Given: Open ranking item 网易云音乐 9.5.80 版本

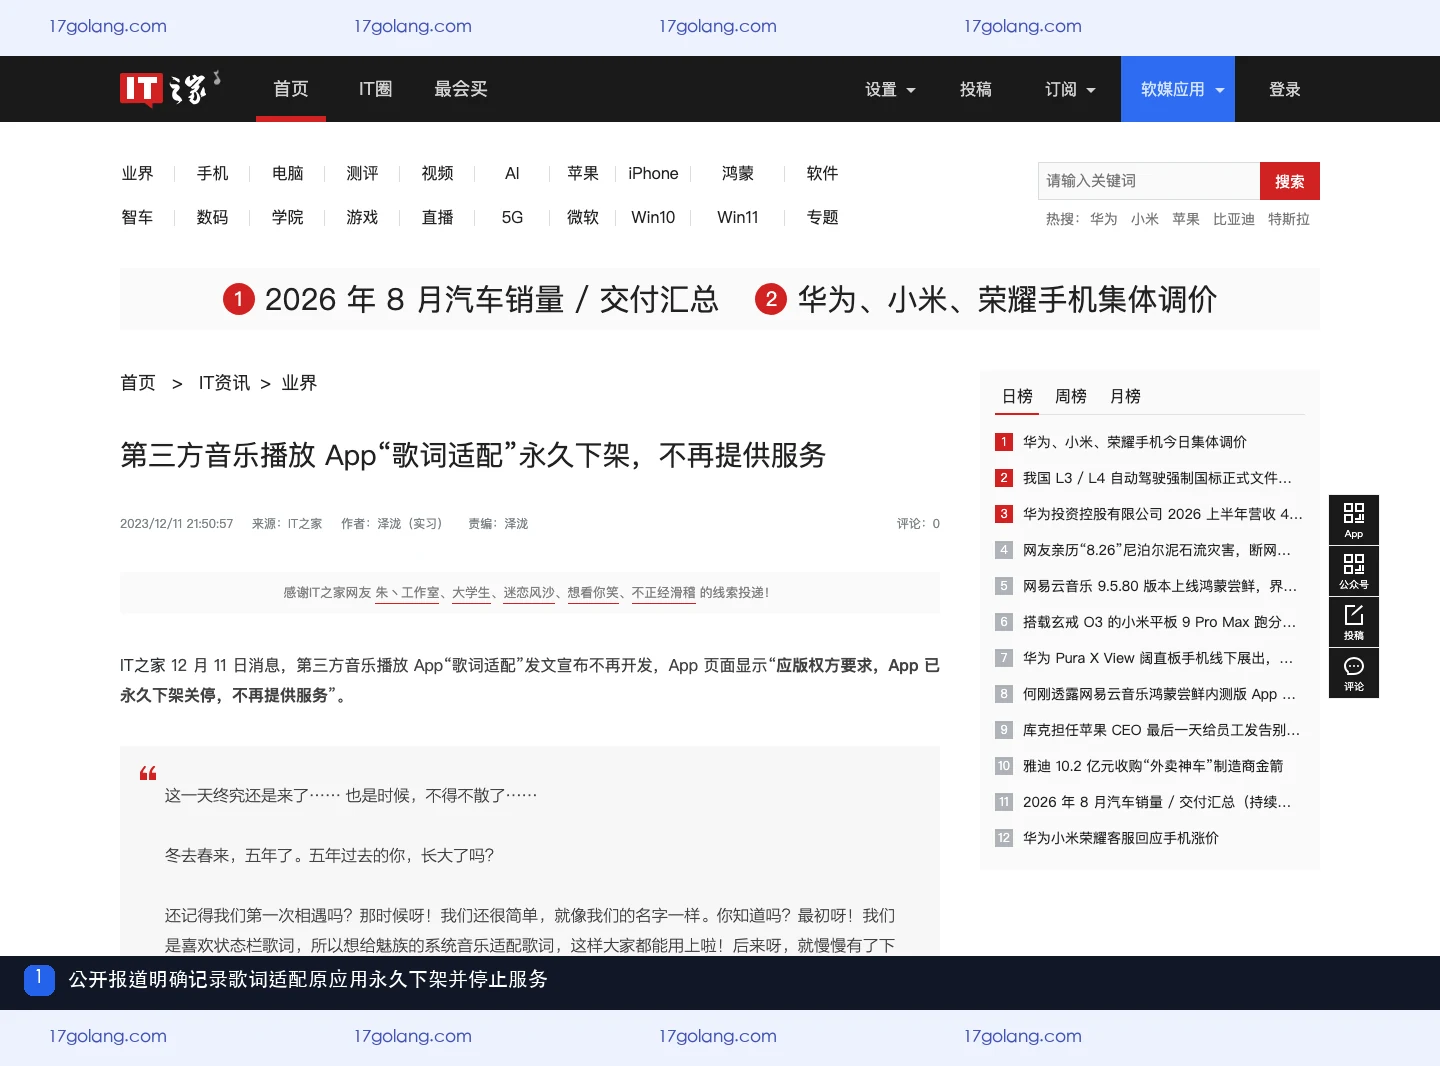Looking at the screenshot, I should 1159,586.
